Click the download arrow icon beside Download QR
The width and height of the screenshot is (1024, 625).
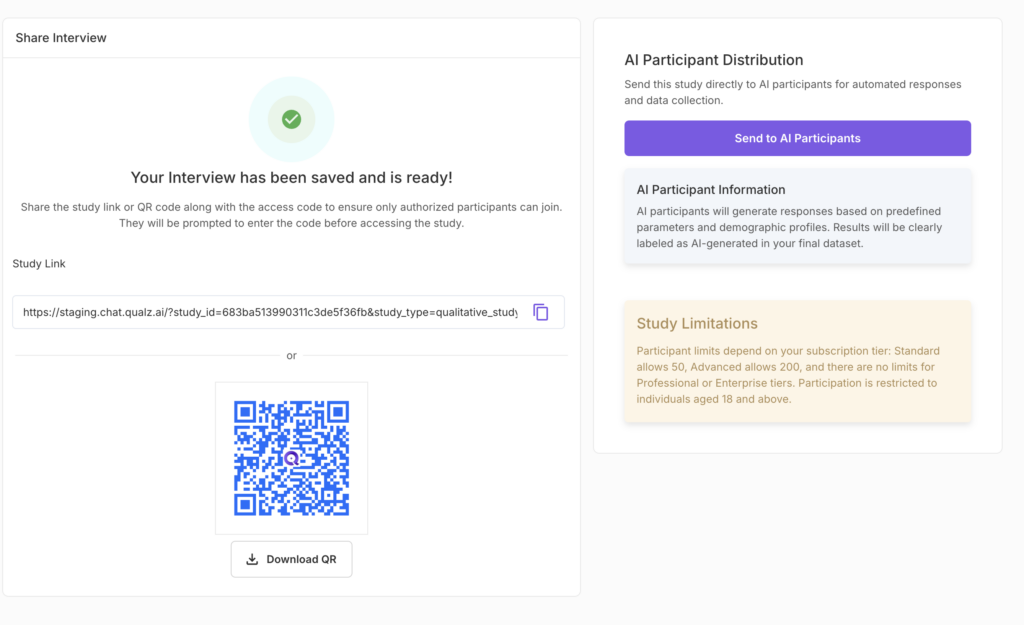tap(252, 559)
